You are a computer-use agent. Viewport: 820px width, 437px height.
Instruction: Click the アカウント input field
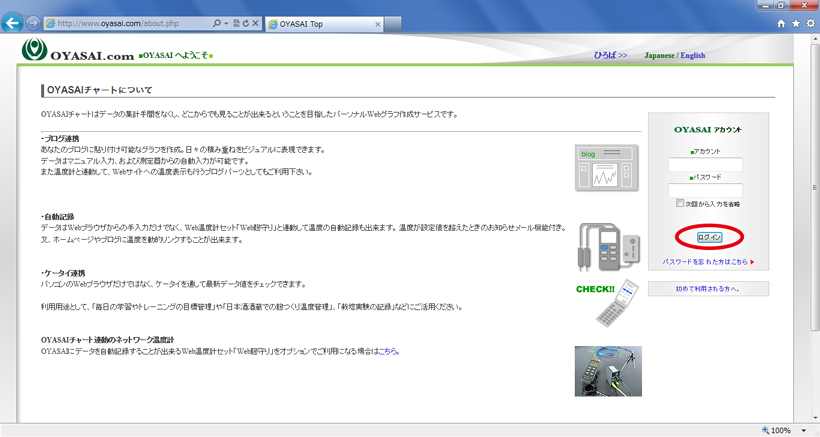tap(705, 165)
